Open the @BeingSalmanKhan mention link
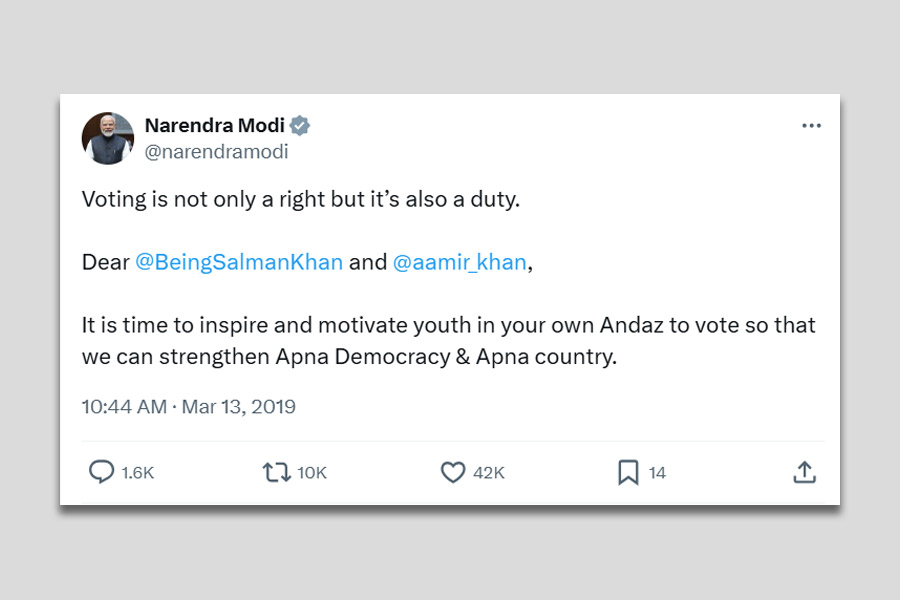Viewport: 900px width, 600px height. pyautogui.click(x=239, y=262)
